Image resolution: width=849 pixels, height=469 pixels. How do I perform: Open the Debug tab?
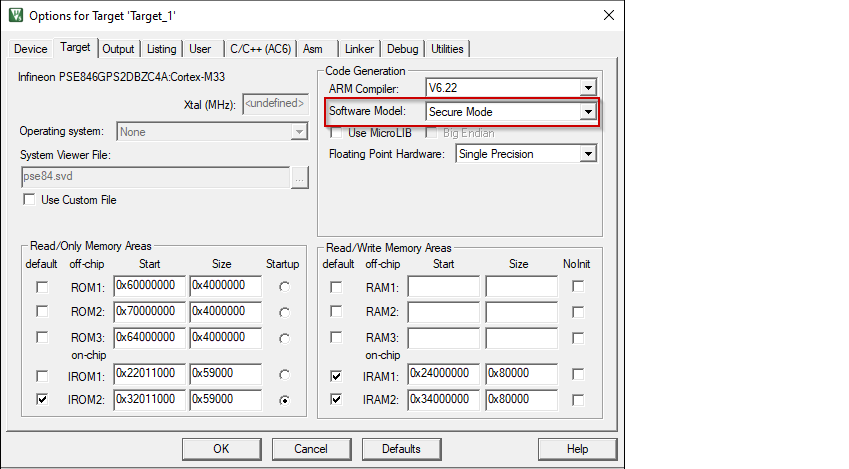pos(403,49)
